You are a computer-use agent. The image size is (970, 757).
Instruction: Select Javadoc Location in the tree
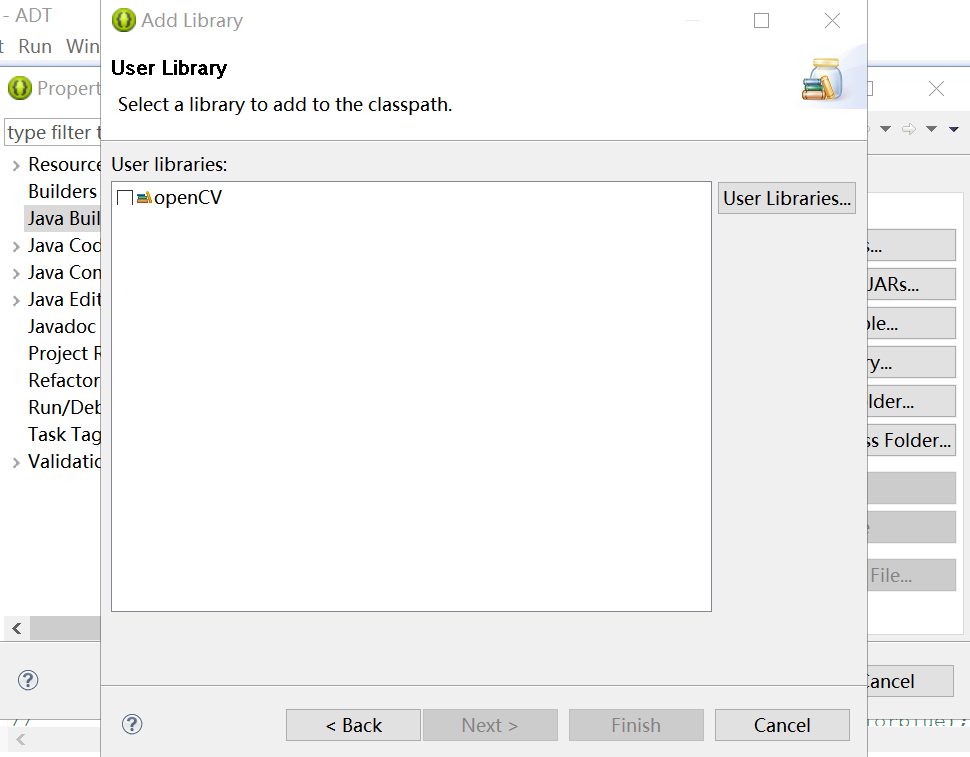pyautogui.click(x=62, y=326)
